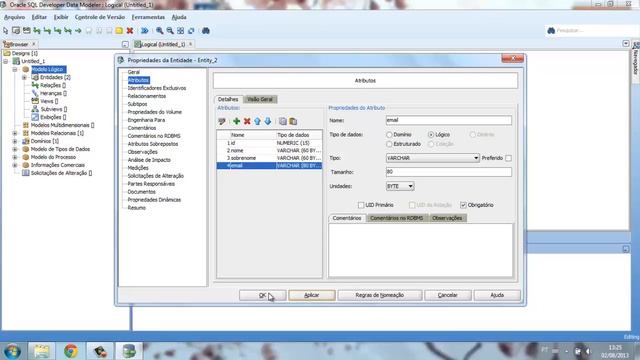Image resolution: width=640 pixels, height=360 pixels.
Task: Open the Unidades BYTE dropdown
Action: [x=410, y=186]
